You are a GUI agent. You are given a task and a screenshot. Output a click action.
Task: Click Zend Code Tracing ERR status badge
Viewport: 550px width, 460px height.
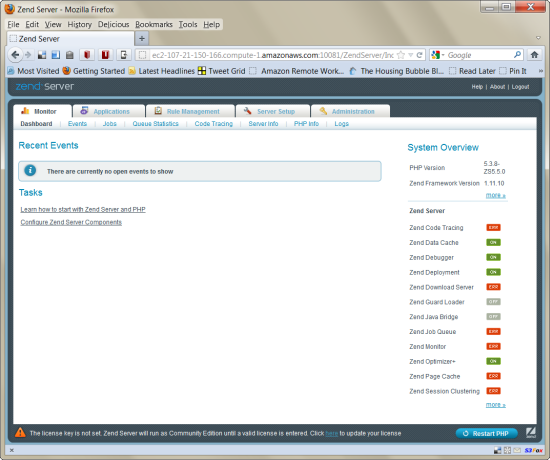493,227
